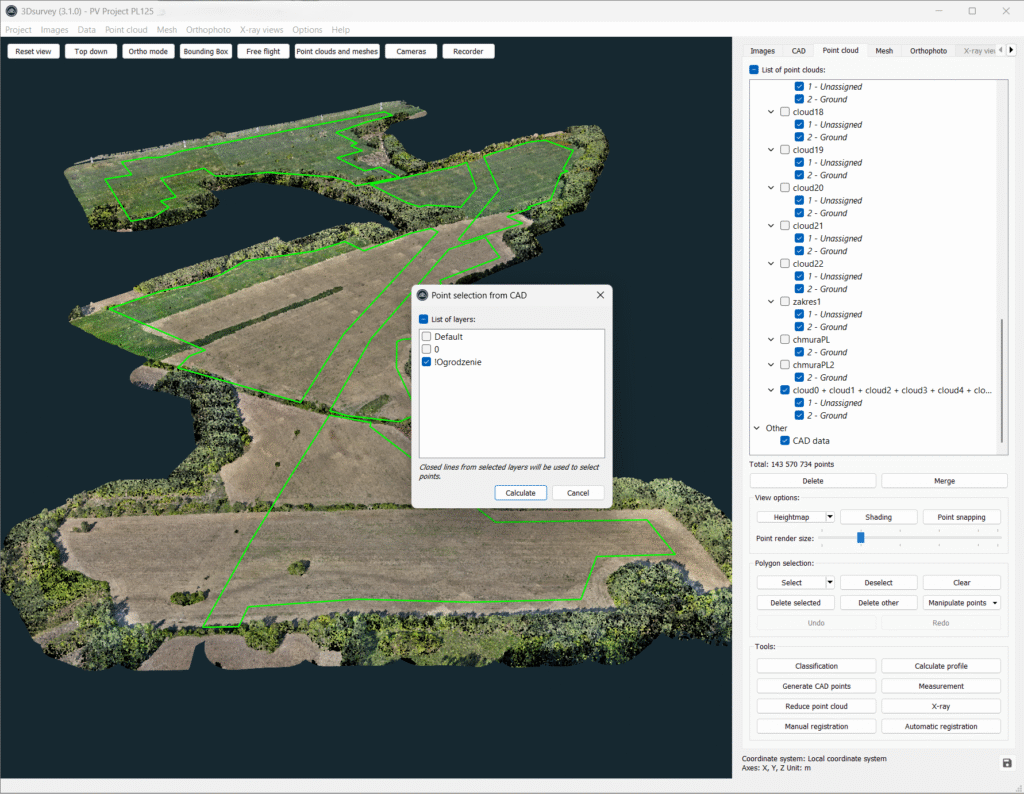Image resolution: width=1024 pixels, height=794 pixels.
Task: Click the Delete other button
Action: click(x=878, y=603)
